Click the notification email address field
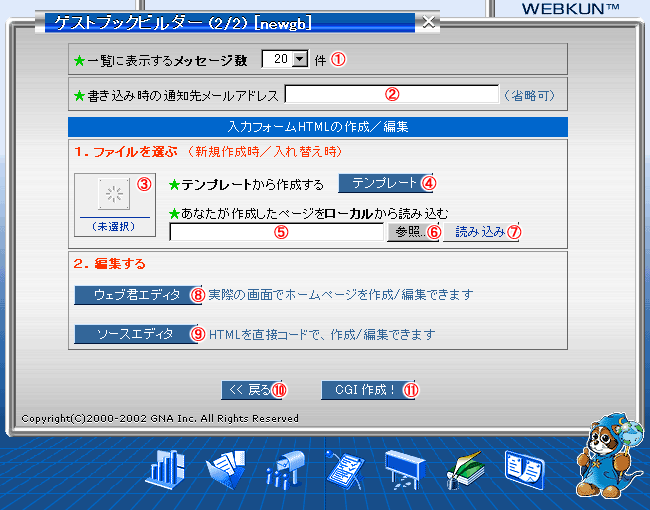The width and height of the screenshot is (650, 510). coord(391,95)
